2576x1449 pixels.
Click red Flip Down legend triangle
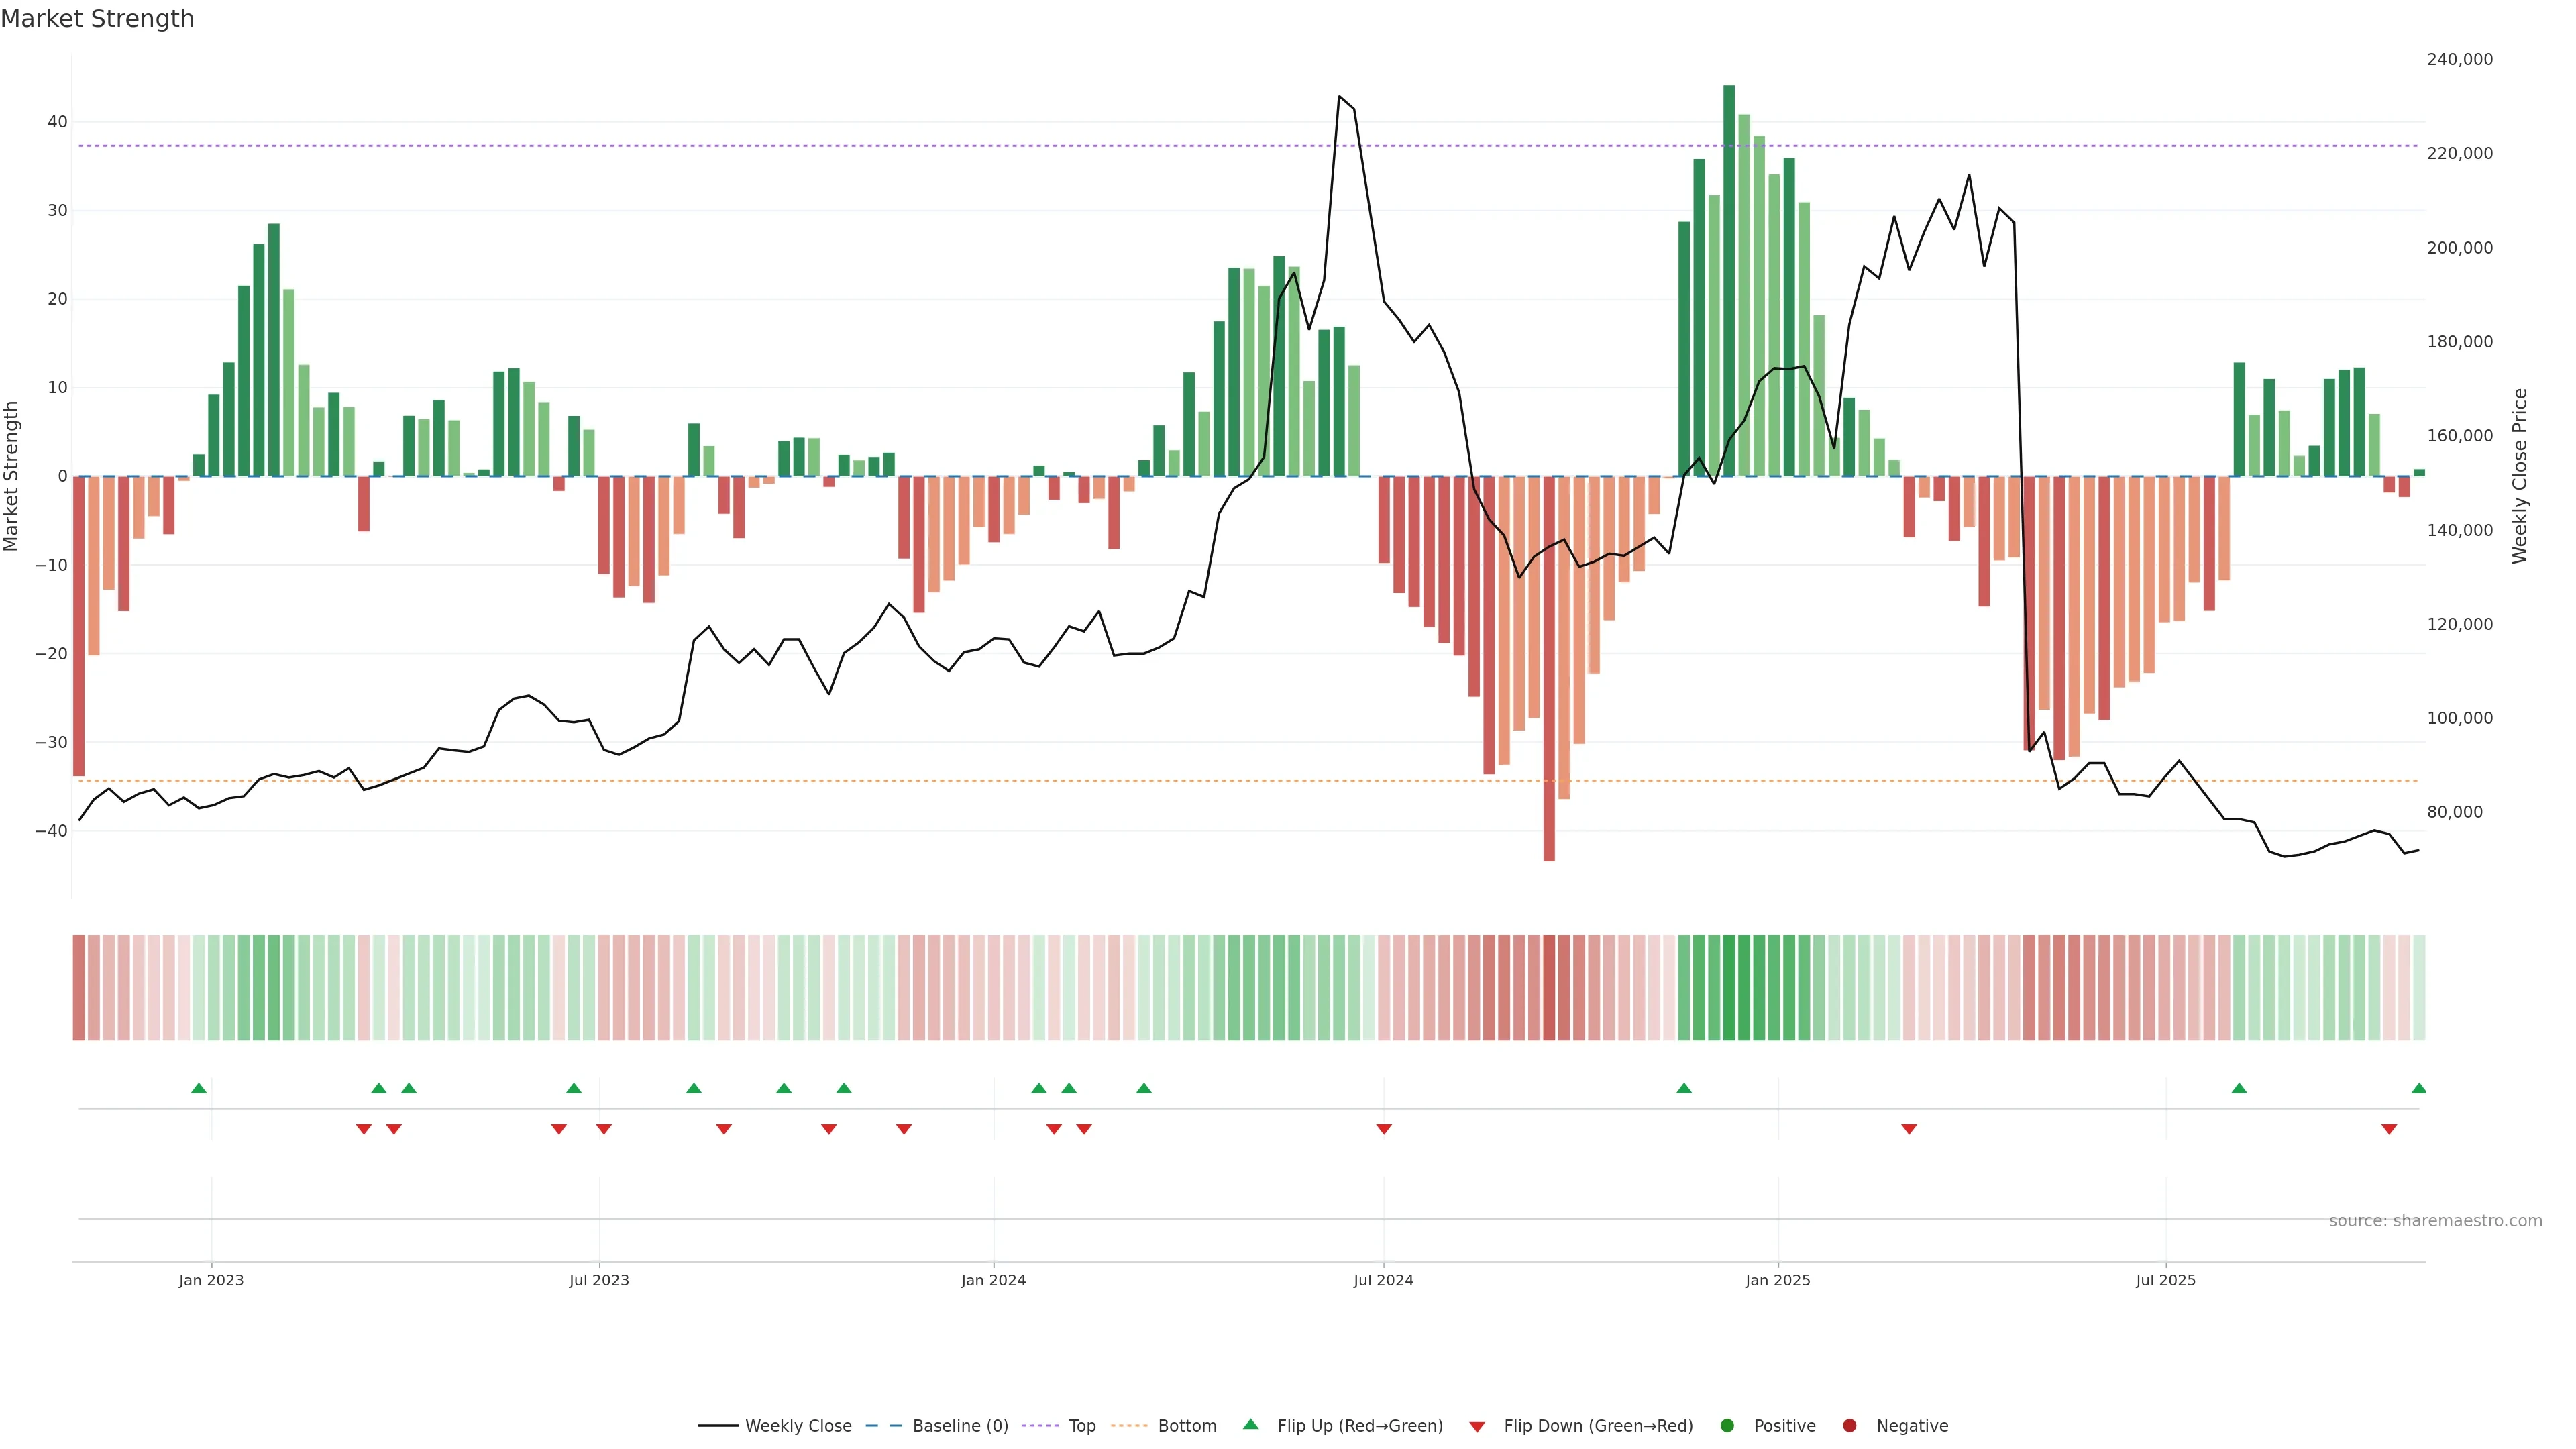pos(1477,1426)
